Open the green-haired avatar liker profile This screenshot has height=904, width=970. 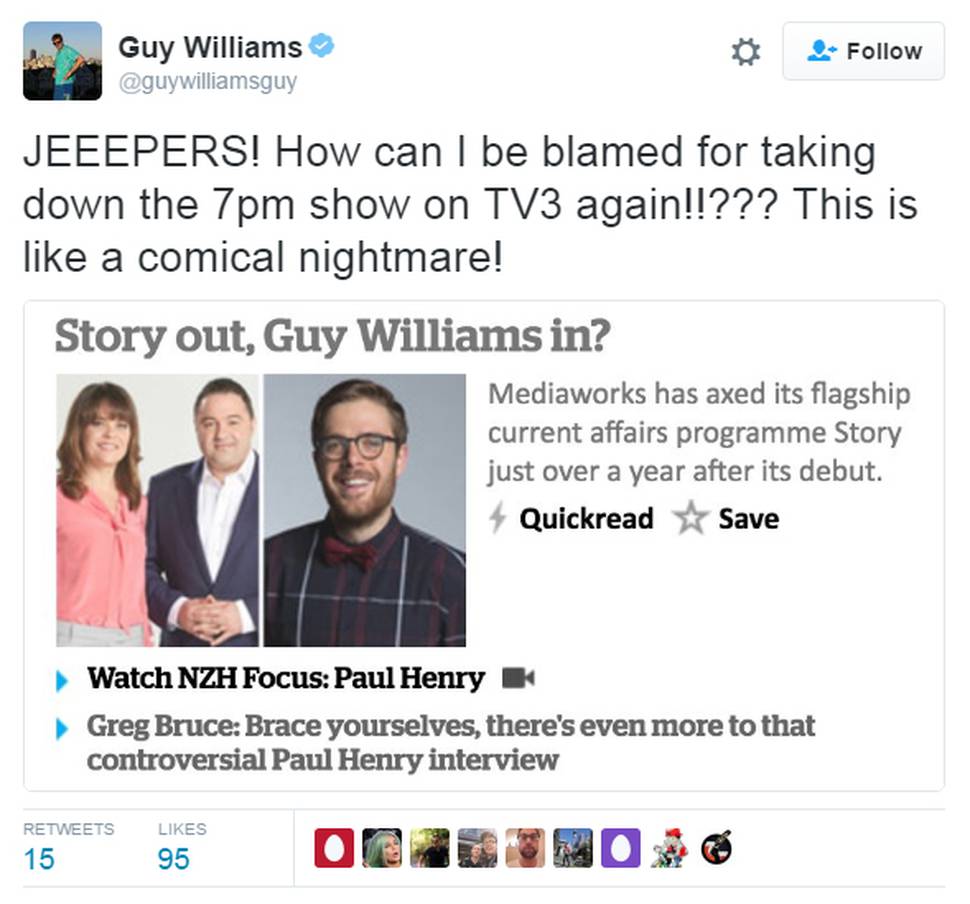point(382,848)
